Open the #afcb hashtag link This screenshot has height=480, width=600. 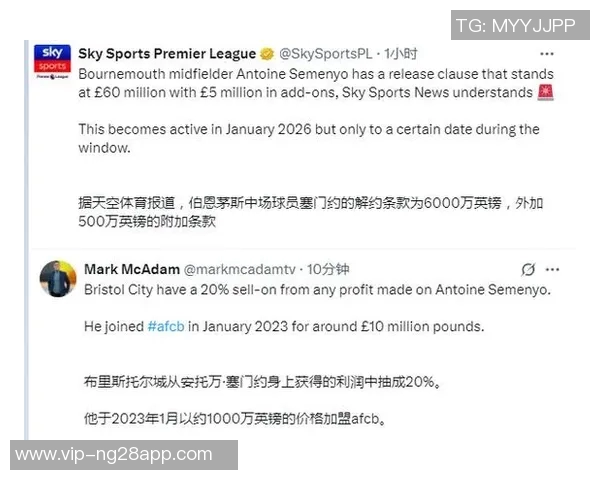coord(166,327)
